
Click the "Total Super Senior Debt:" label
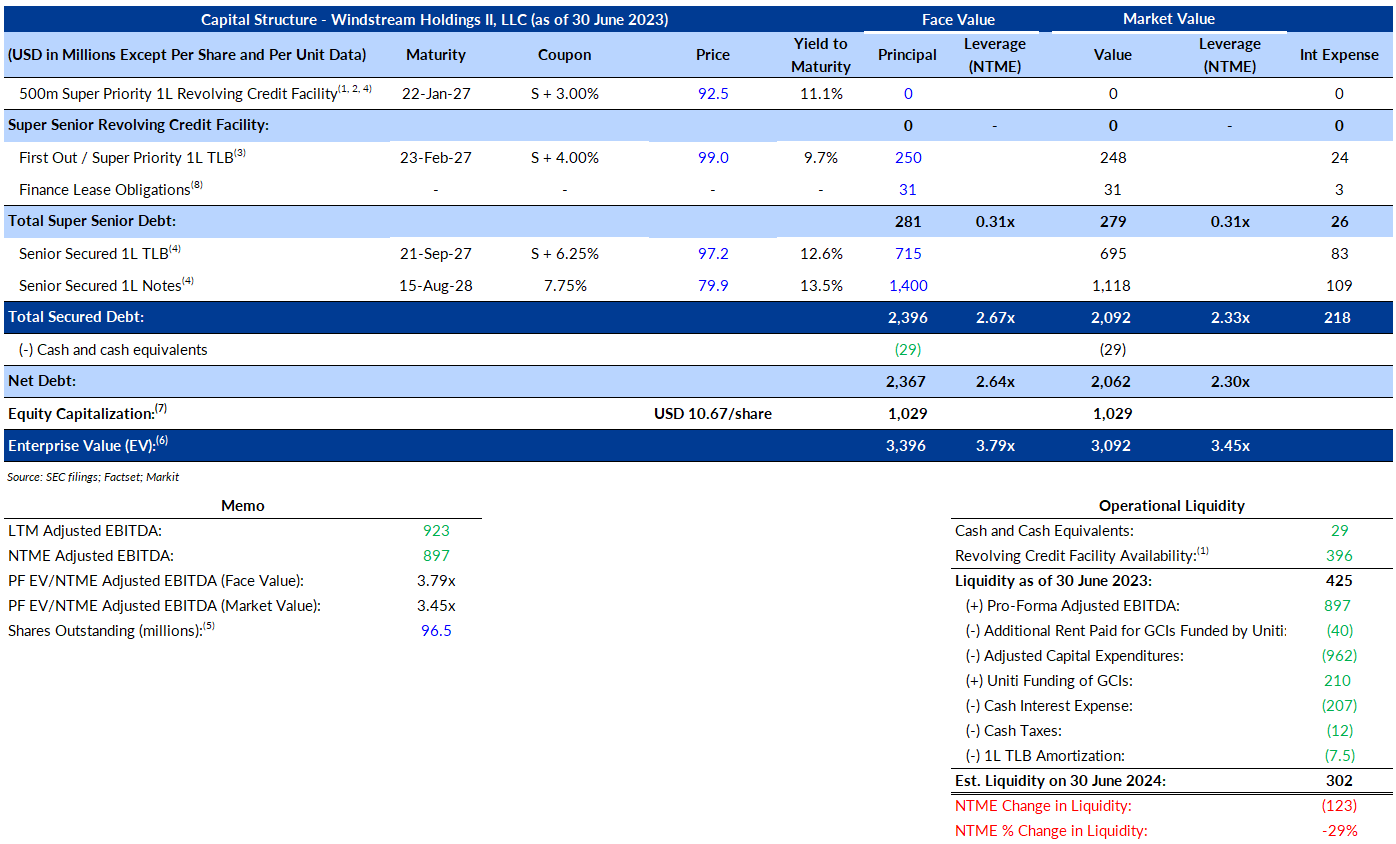93,222
